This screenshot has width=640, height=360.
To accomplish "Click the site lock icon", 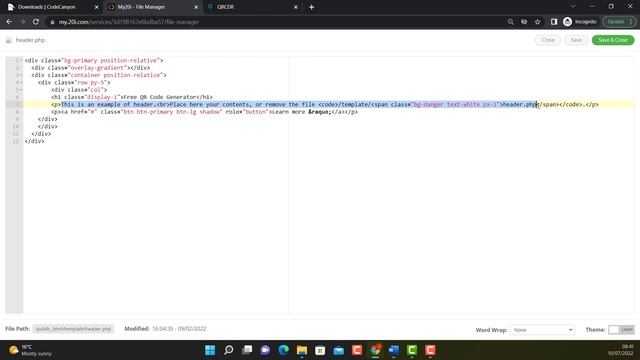I will (x=52, y=22).
